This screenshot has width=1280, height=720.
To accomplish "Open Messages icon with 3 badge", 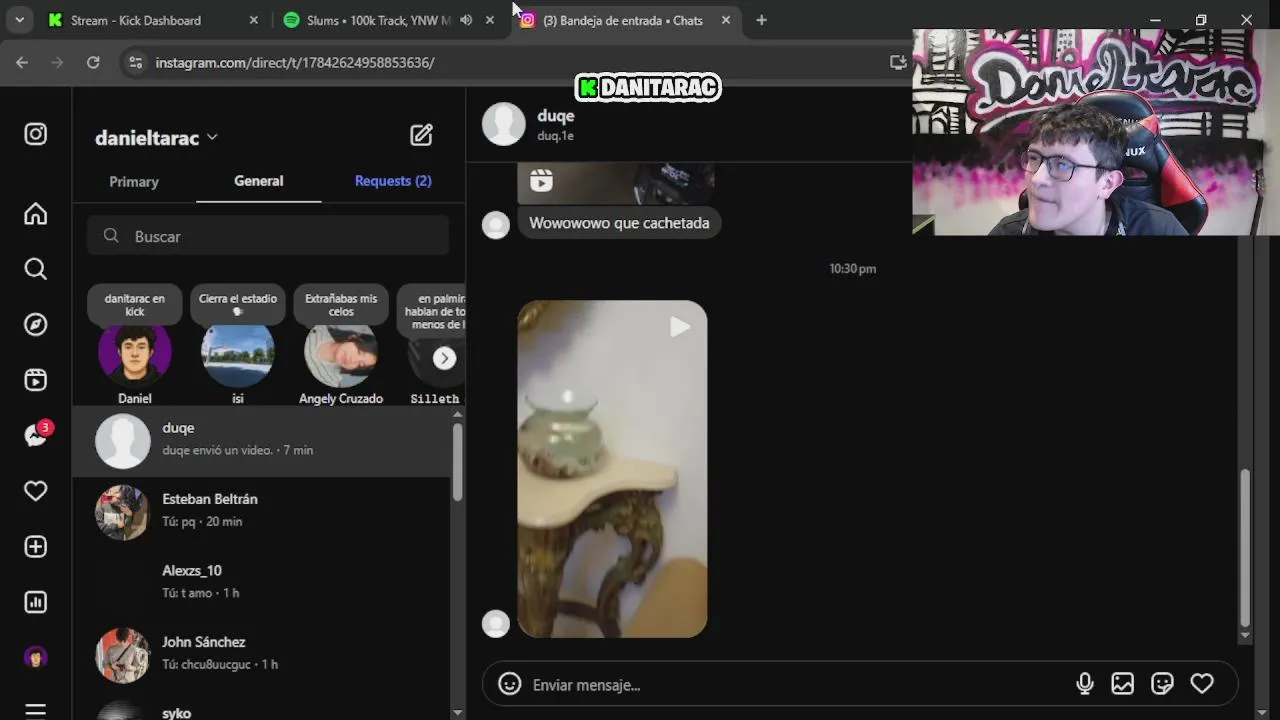I will click(x=36, y=436).
